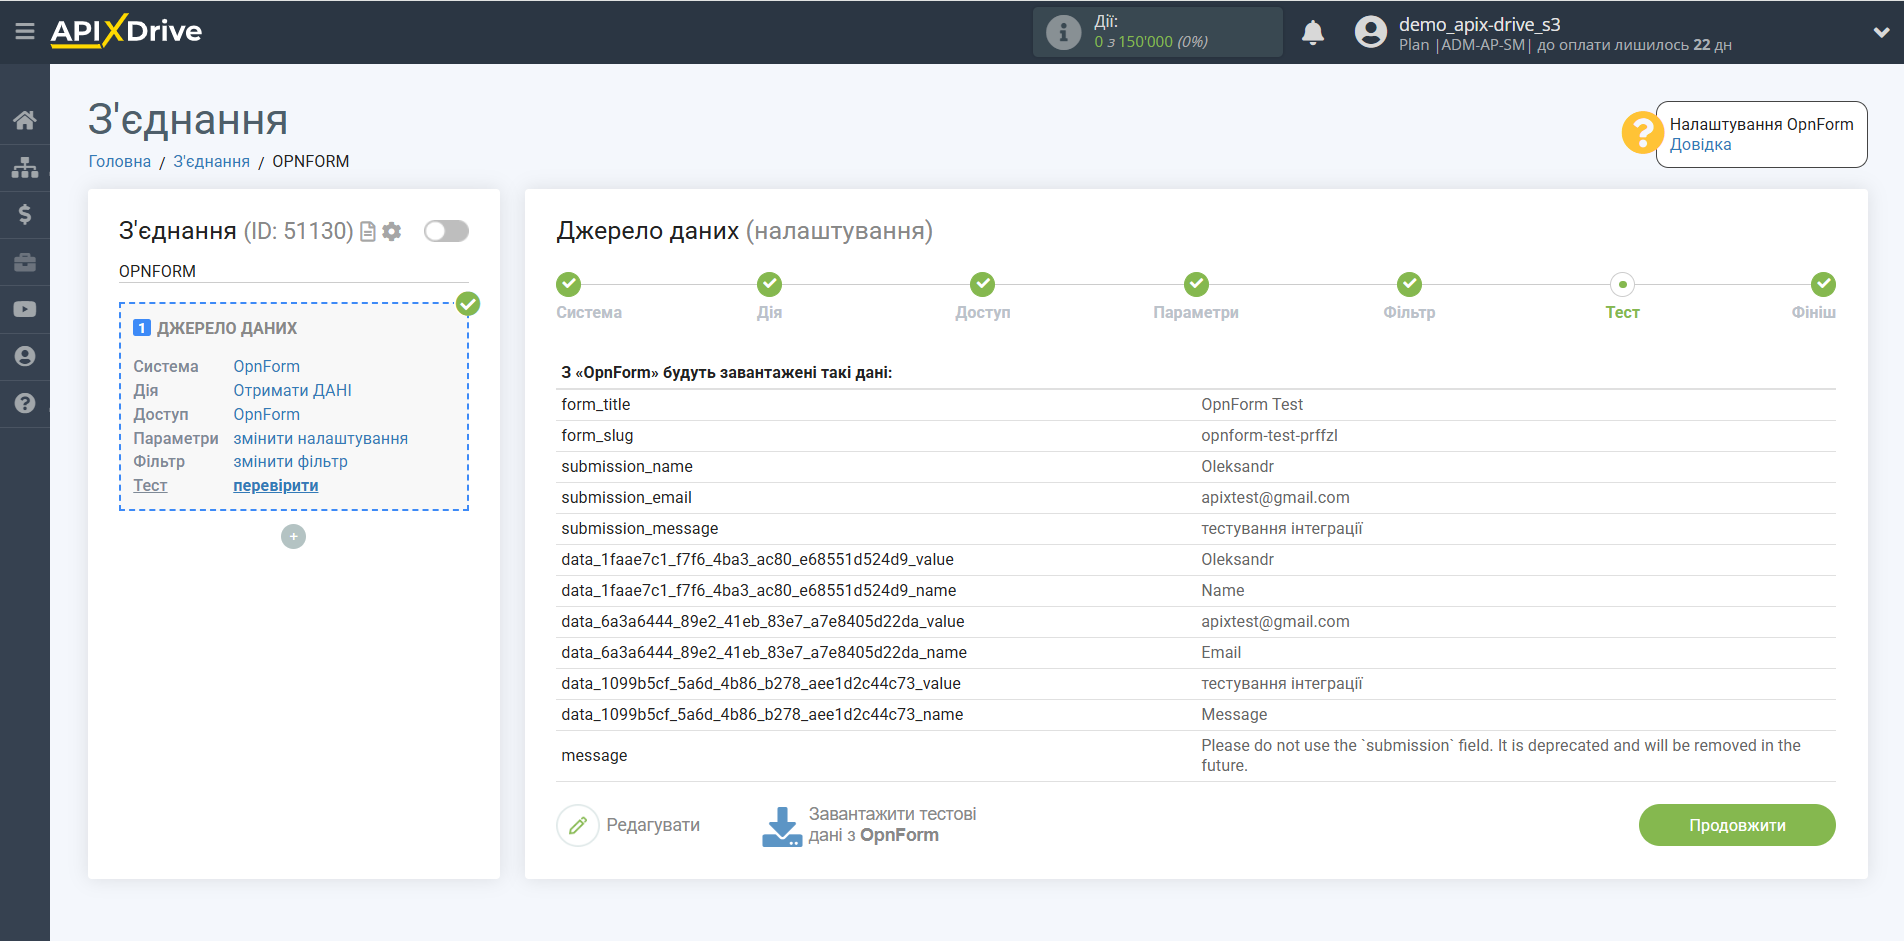The image size is (1904, 941).
Task: Open the notifications bell
Action: (x=1313, y=33)
